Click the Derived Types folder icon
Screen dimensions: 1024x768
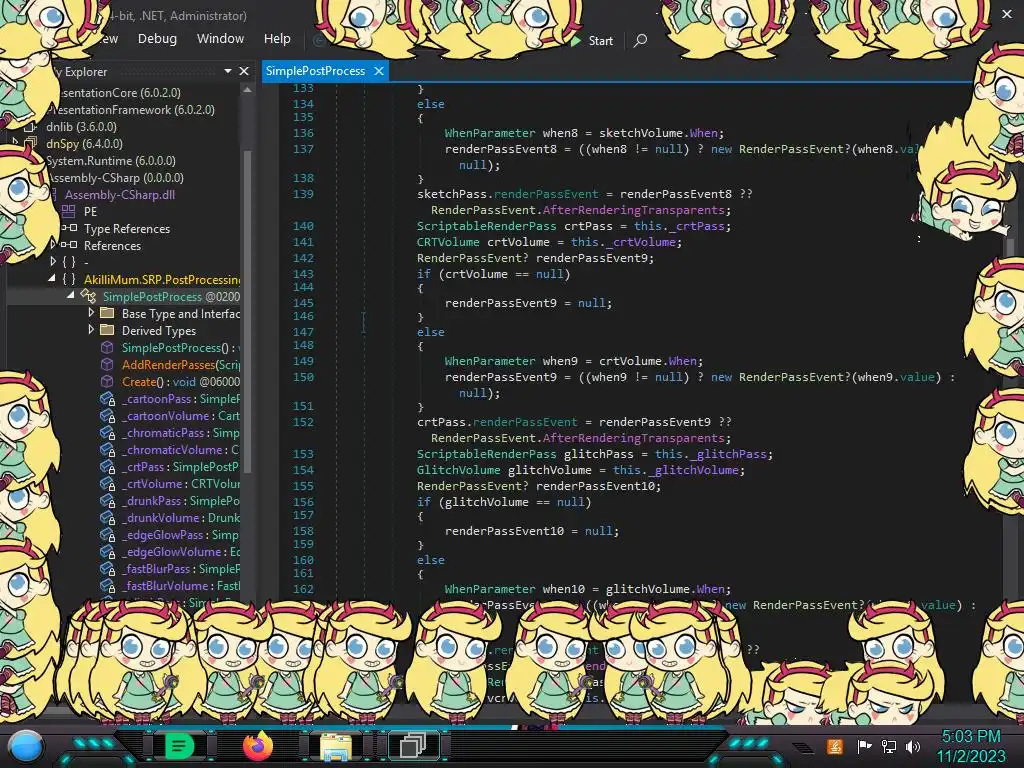[x=107, y=330]
